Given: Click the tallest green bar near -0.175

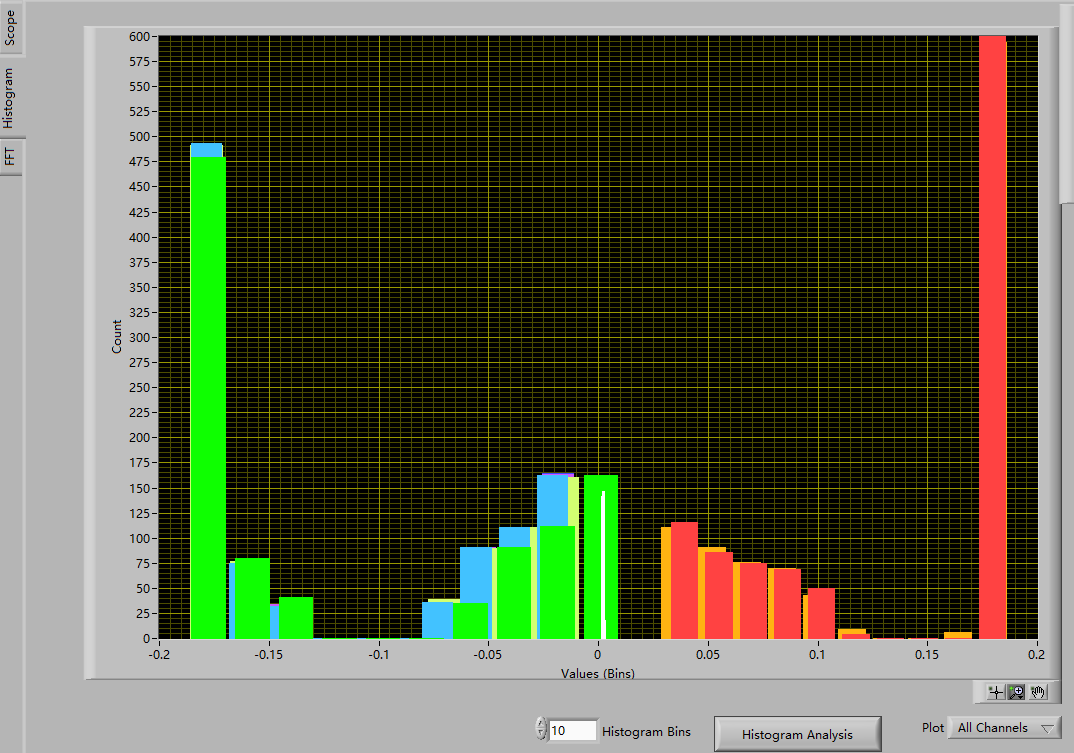Looking at the screenshot, I should click(208, 397).
